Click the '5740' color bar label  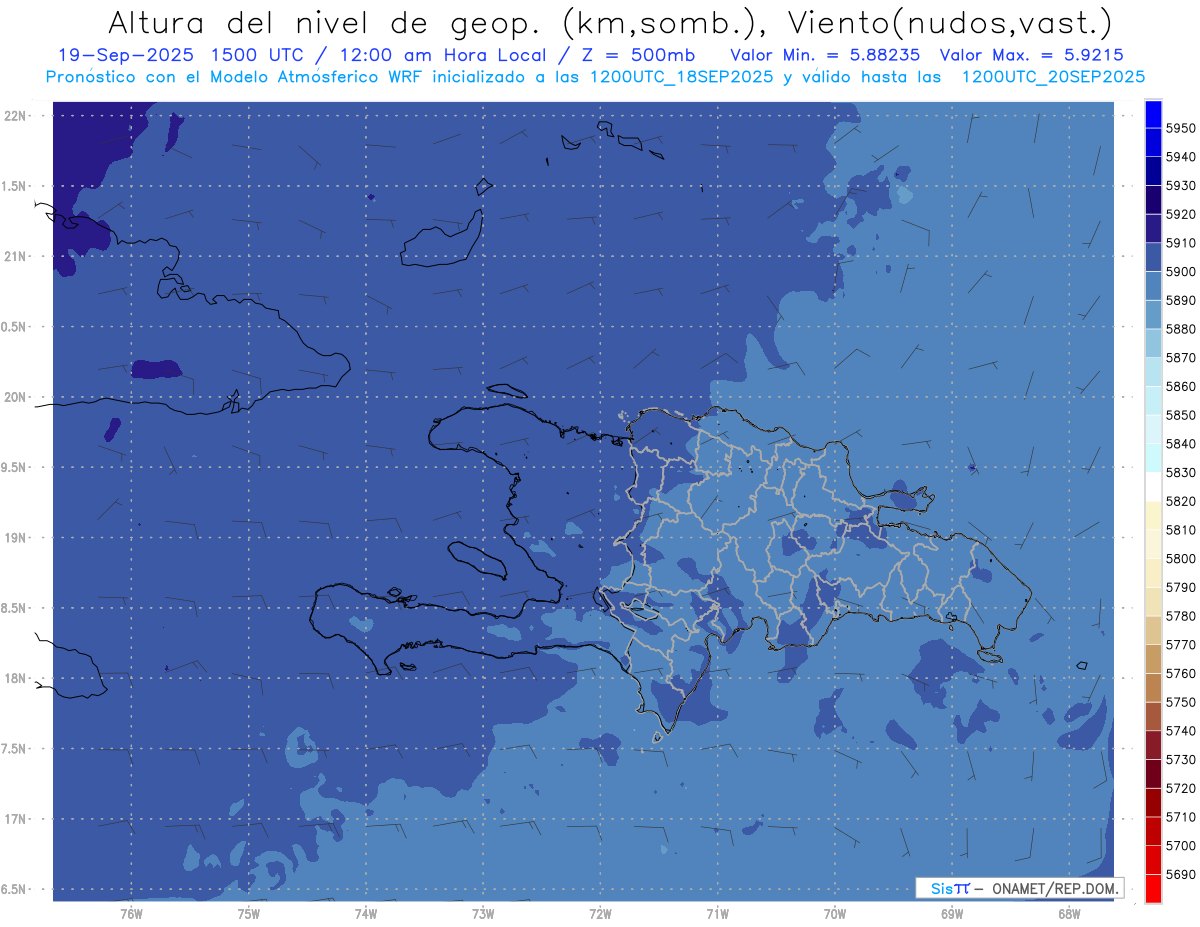click(x=1181, y=731)
